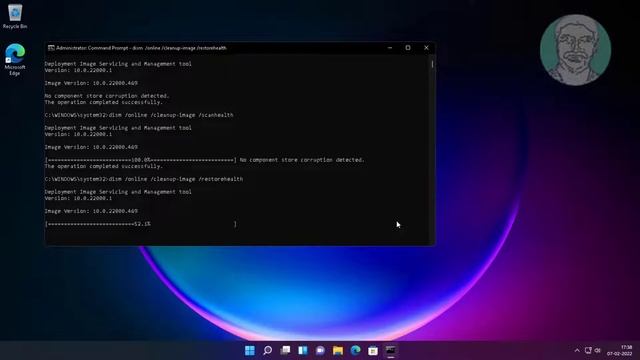Viewport: 640px width, 360px height.
Task: Open Teams Chat on the taskbar
Action: pos(320,350)
